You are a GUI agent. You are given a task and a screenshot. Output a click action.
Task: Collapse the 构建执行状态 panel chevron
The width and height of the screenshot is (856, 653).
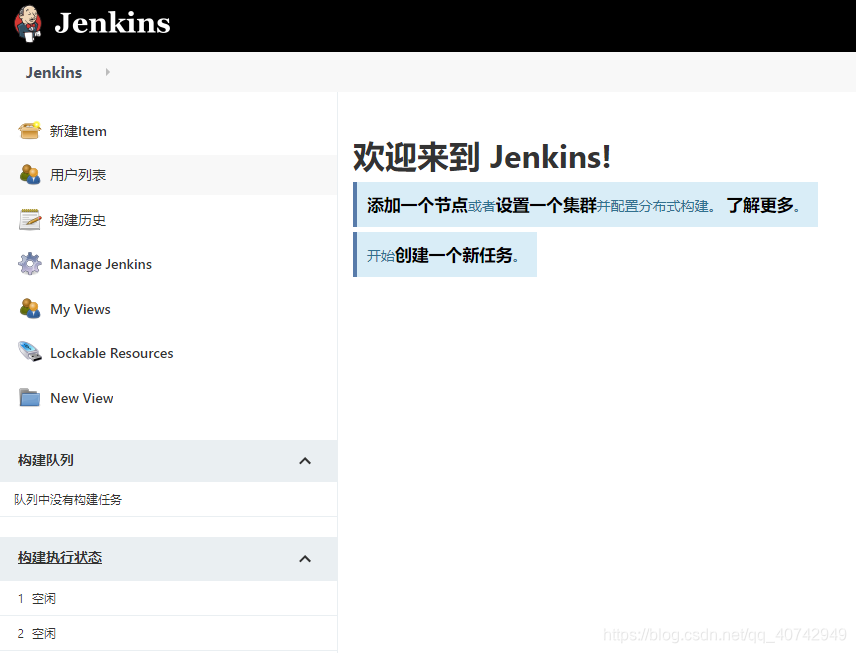(305, 559)
